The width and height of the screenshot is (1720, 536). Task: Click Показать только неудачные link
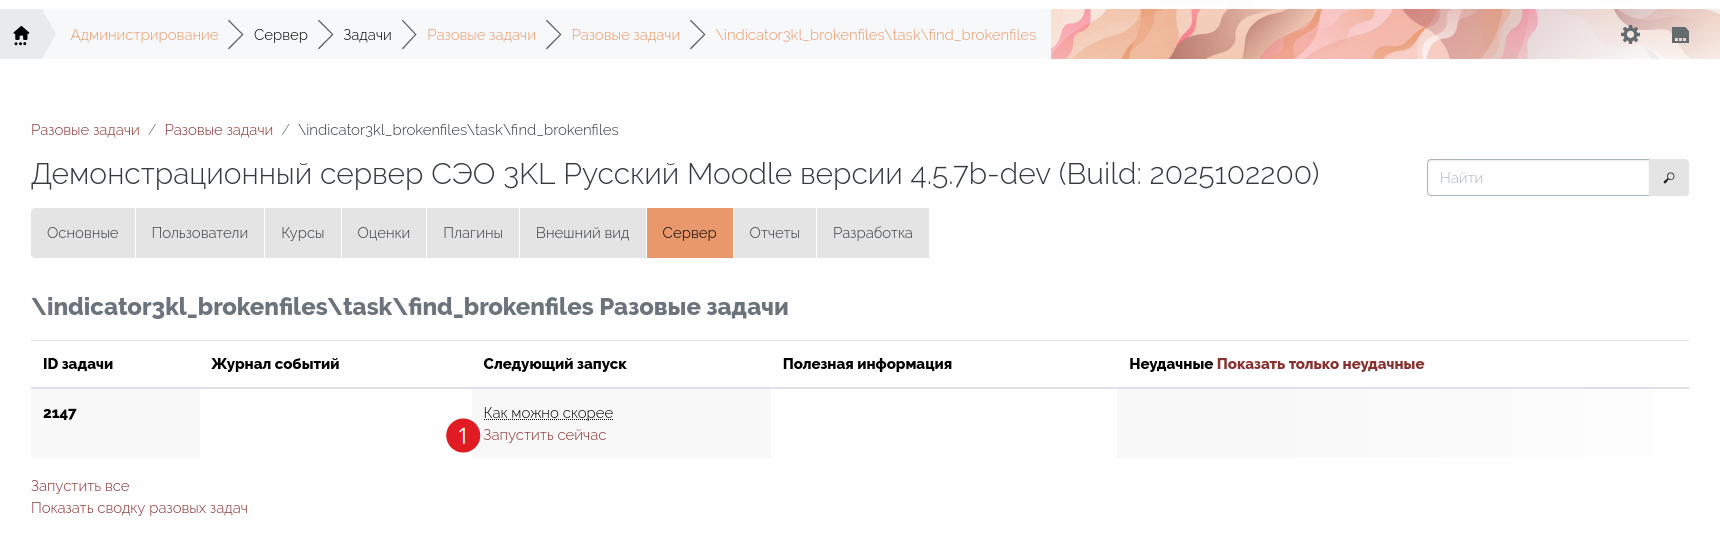coord(1320,364)
